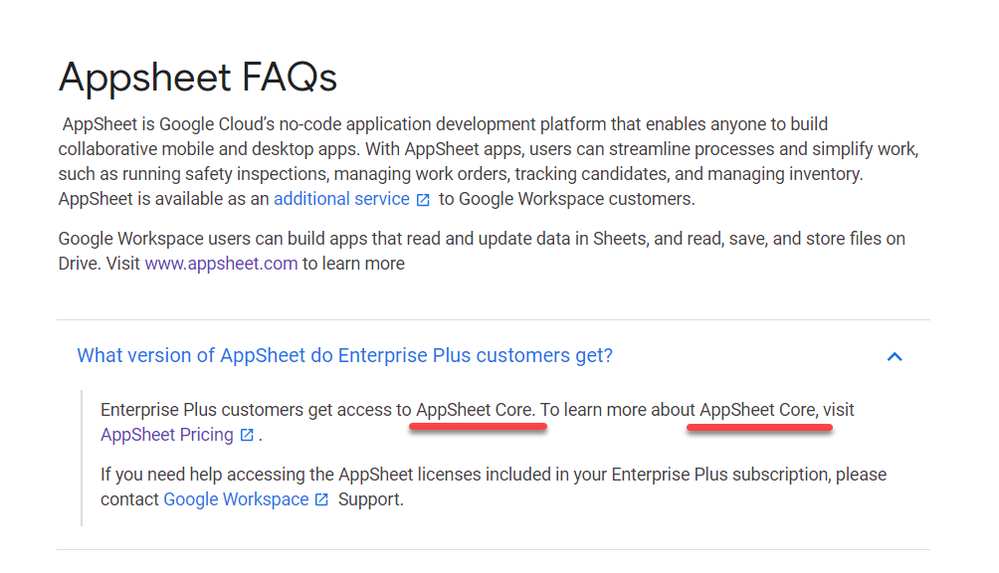The image size is (999, 573).
Task: Click the word "Support." after Google Workspace
Action: coord(371,499)
